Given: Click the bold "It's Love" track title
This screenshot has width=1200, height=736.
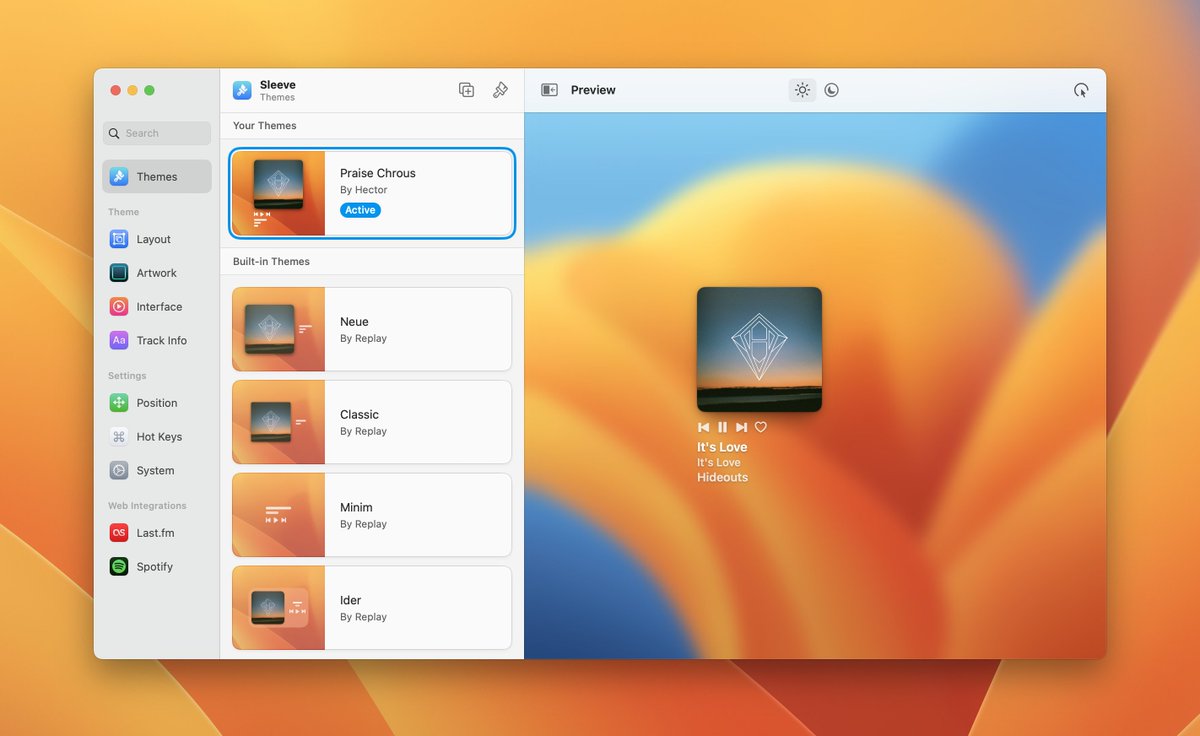Looking at the screenshot, I should (722, 447).
